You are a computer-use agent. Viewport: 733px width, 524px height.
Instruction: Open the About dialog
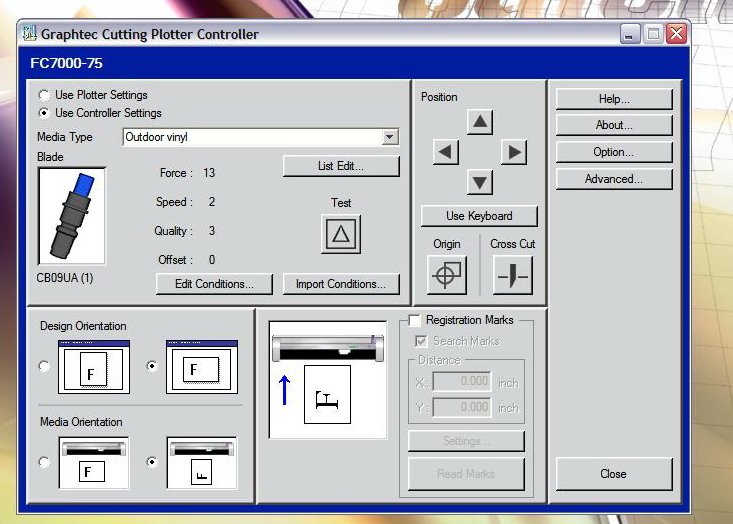pyautogui.click(x=614, y=125)
